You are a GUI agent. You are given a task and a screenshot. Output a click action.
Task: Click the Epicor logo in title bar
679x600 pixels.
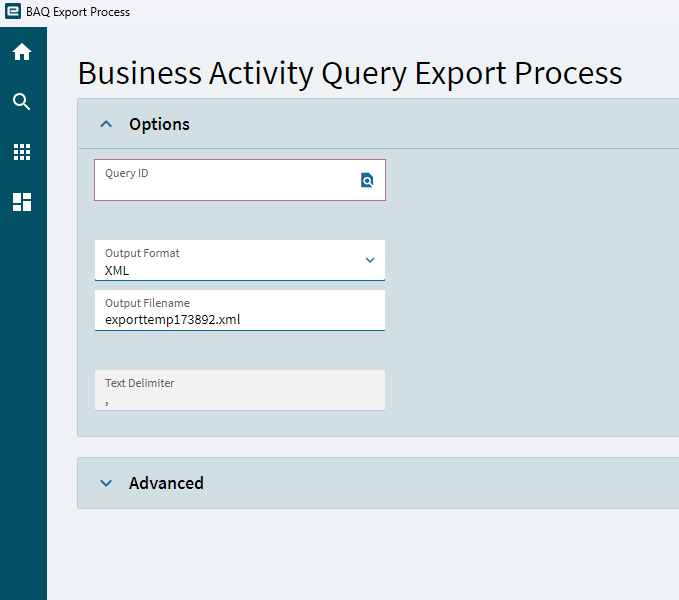pyautogui.click(x=13, y=11)
